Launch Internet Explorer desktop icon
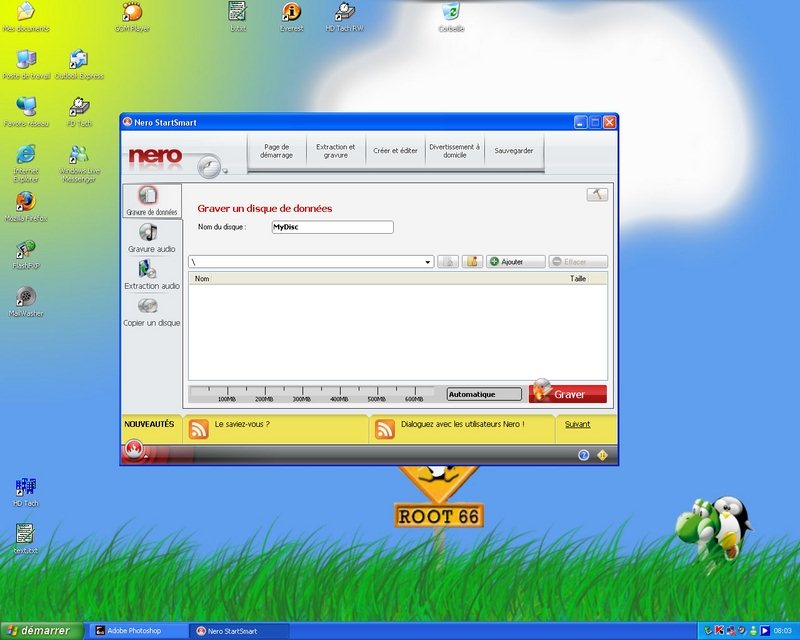Viewport: 800px width, 640px height. (x=26, y=163)
